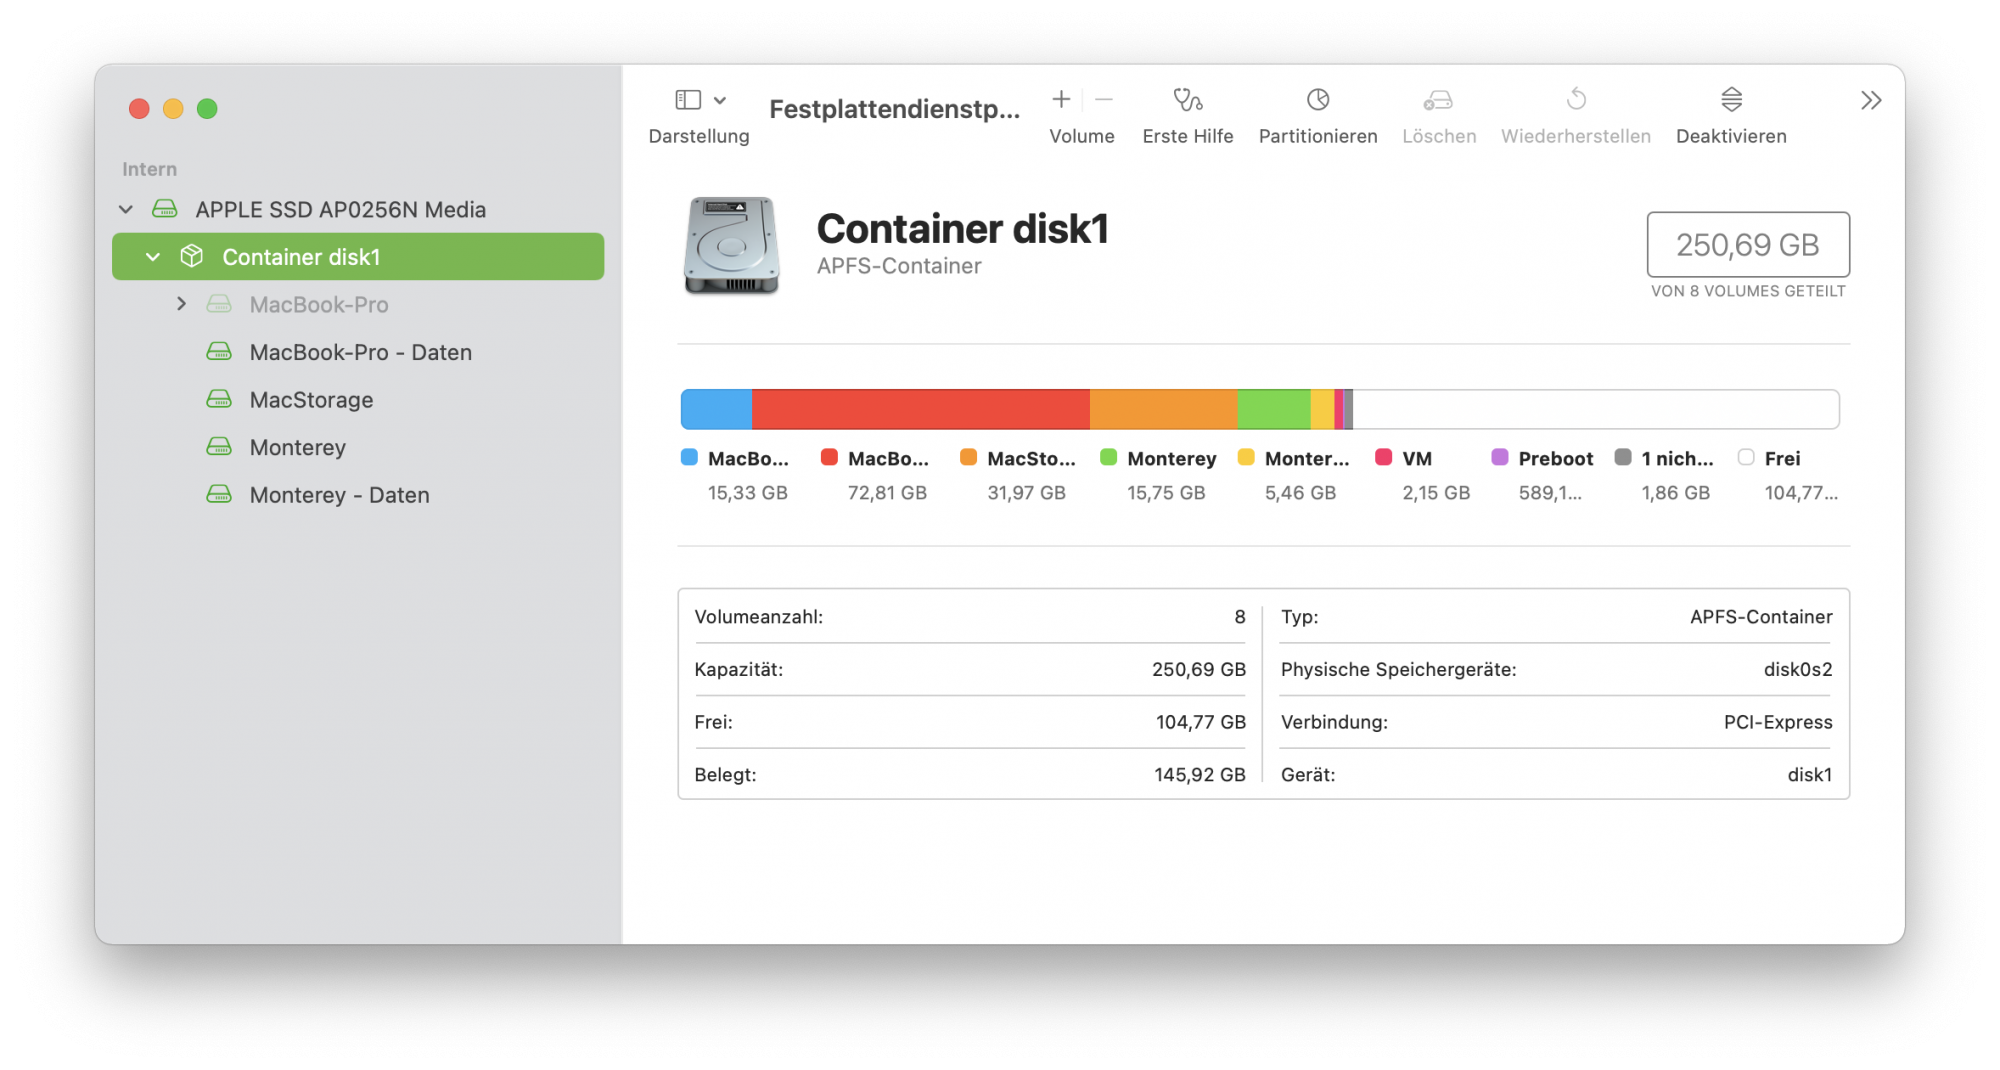The width and height of the screenshot is (2000, 1070).
Task: Click the Verbindung value PCI-Express
Action: tap(1778, 722)
